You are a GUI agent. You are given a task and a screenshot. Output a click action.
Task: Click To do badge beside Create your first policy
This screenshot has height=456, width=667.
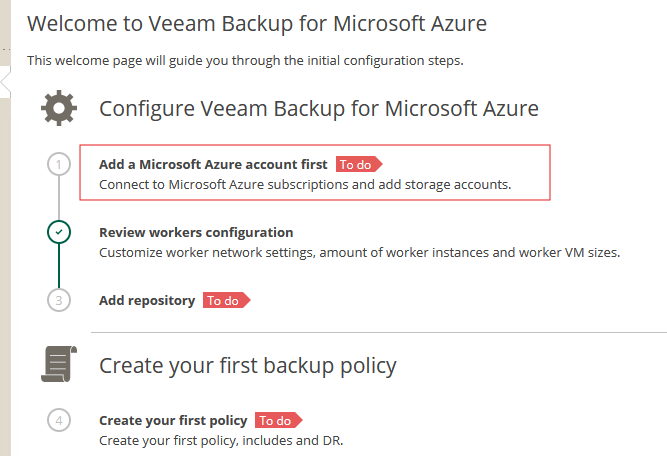(x=277, y=420)
